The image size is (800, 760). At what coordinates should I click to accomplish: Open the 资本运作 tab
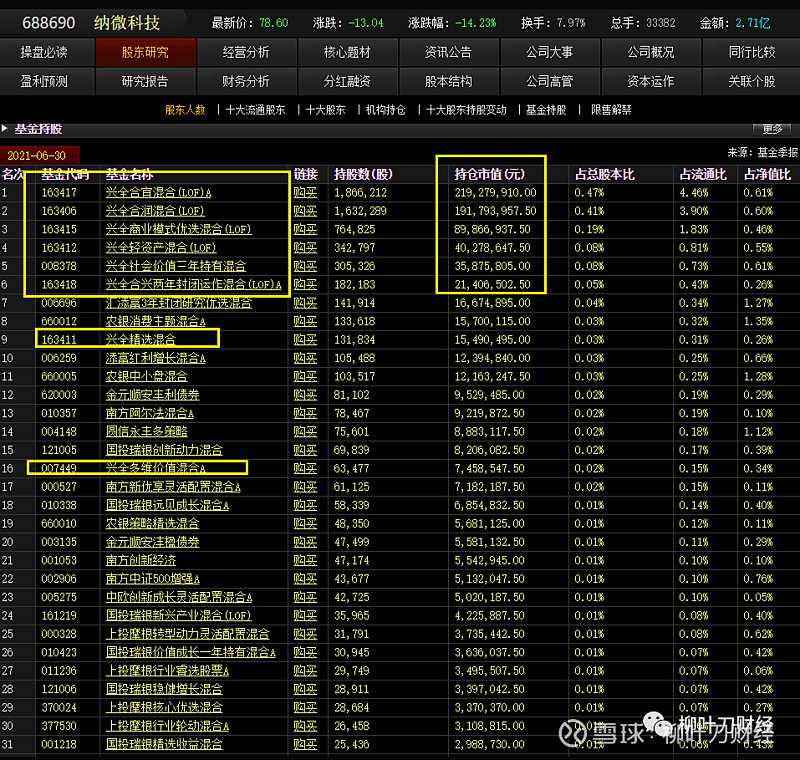651,82
